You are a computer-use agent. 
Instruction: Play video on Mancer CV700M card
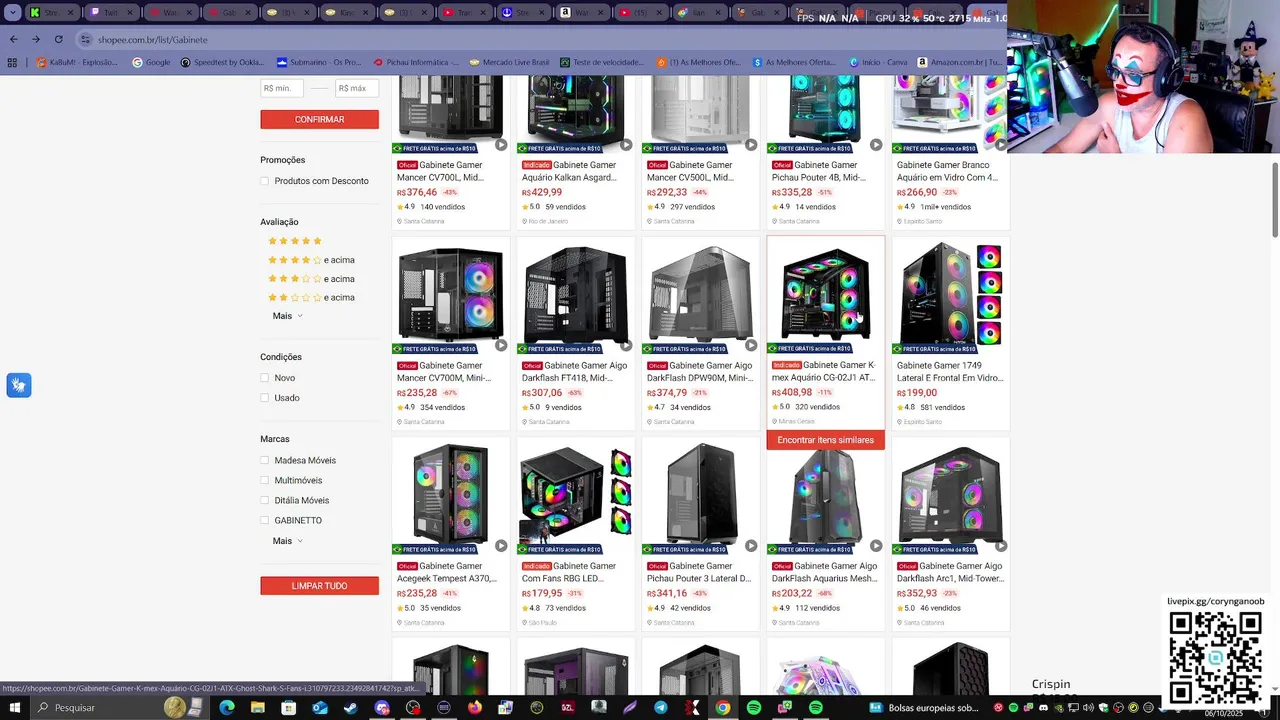pos(501,345)
